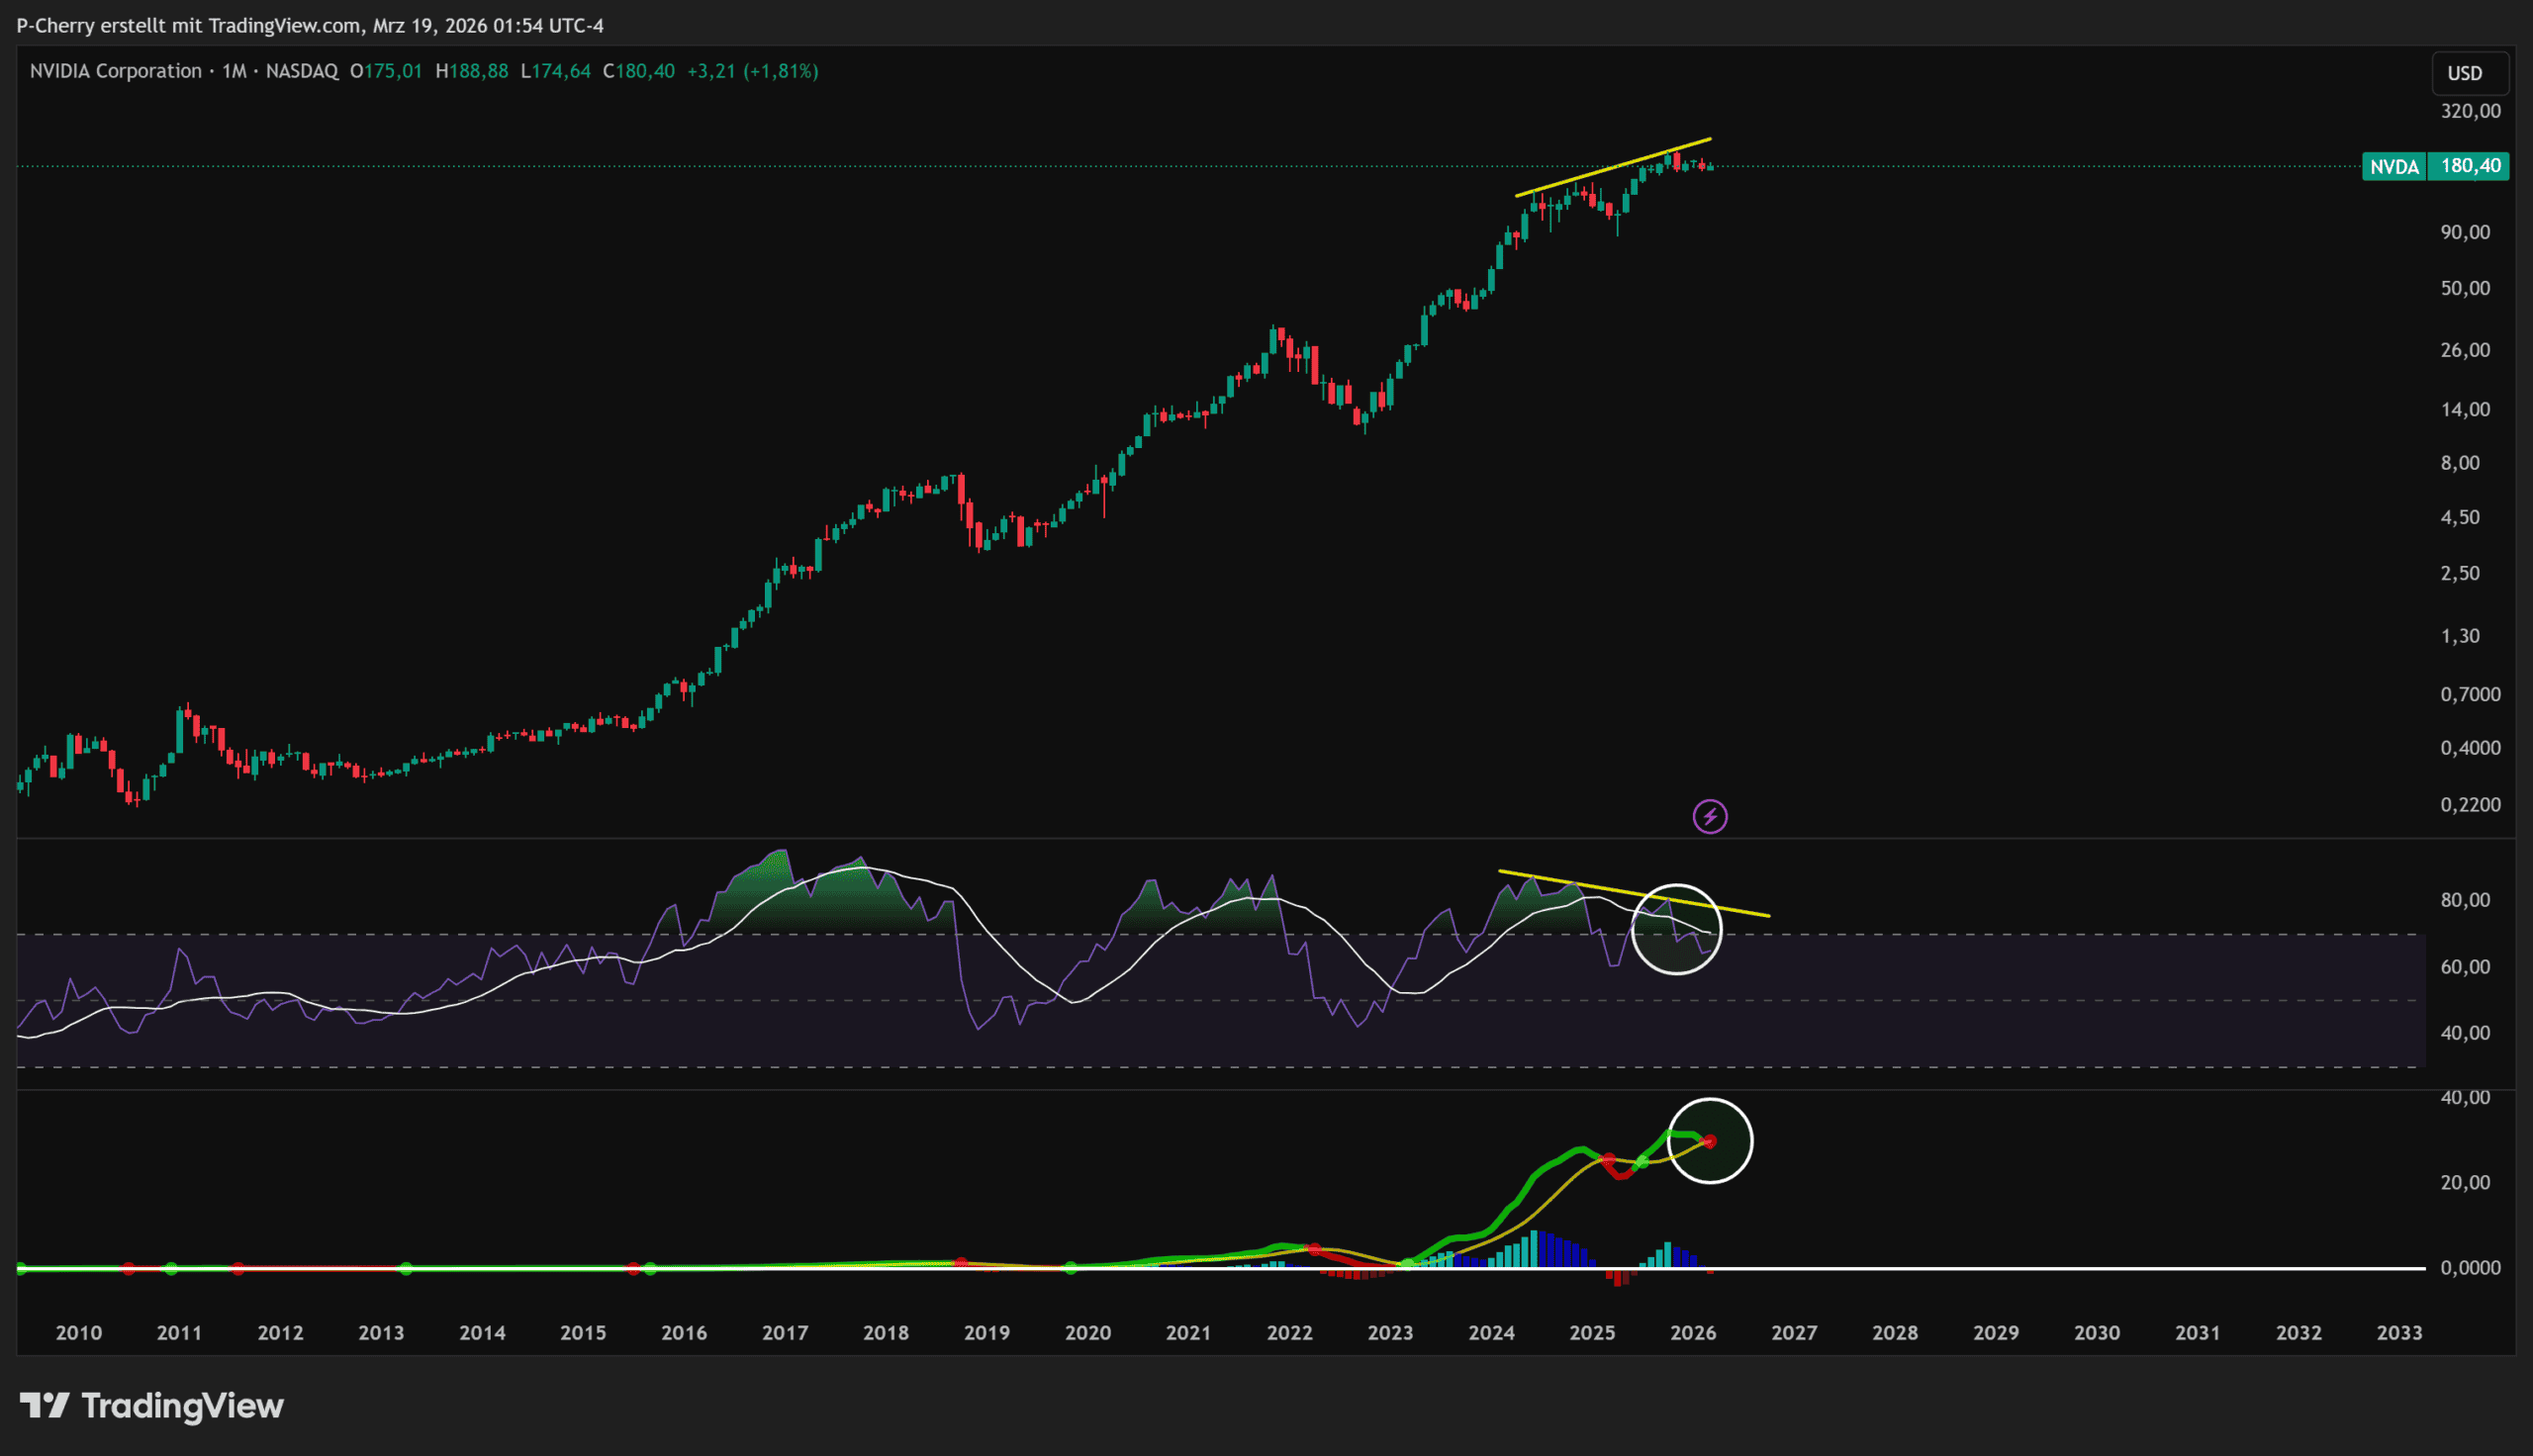
Task: Click the purple lightning bolt icon
Action: coord(1710,817)
